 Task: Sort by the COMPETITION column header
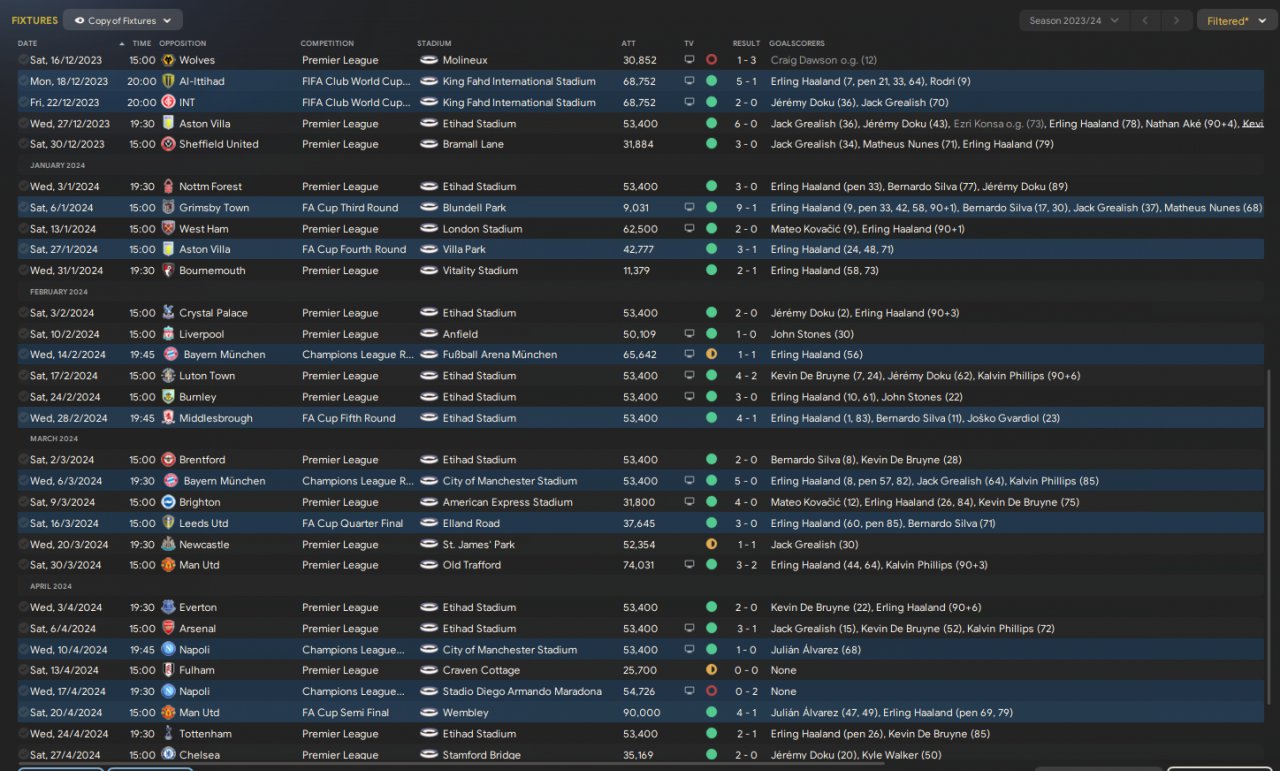tap(327, 43)
